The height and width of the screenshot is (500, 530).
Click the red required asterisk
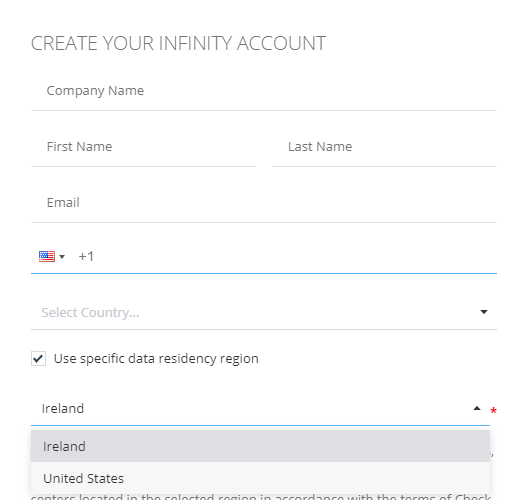pyautogui.click(x=493, y=411)
